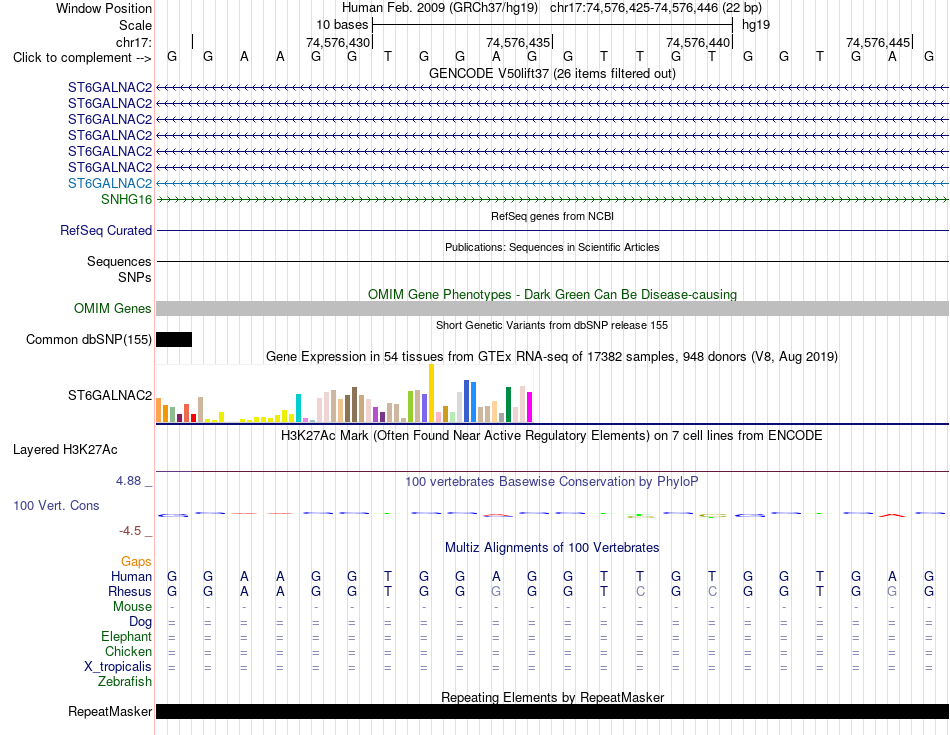
Task: Click the green SNHG16 transcript arrow line
Action: (552, 199)
